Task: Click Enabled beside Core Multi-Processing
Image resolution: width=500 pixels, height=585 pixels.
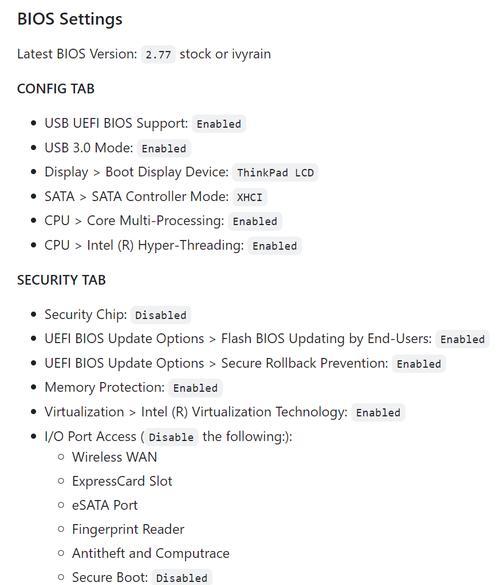Action: tap(255, 221)
